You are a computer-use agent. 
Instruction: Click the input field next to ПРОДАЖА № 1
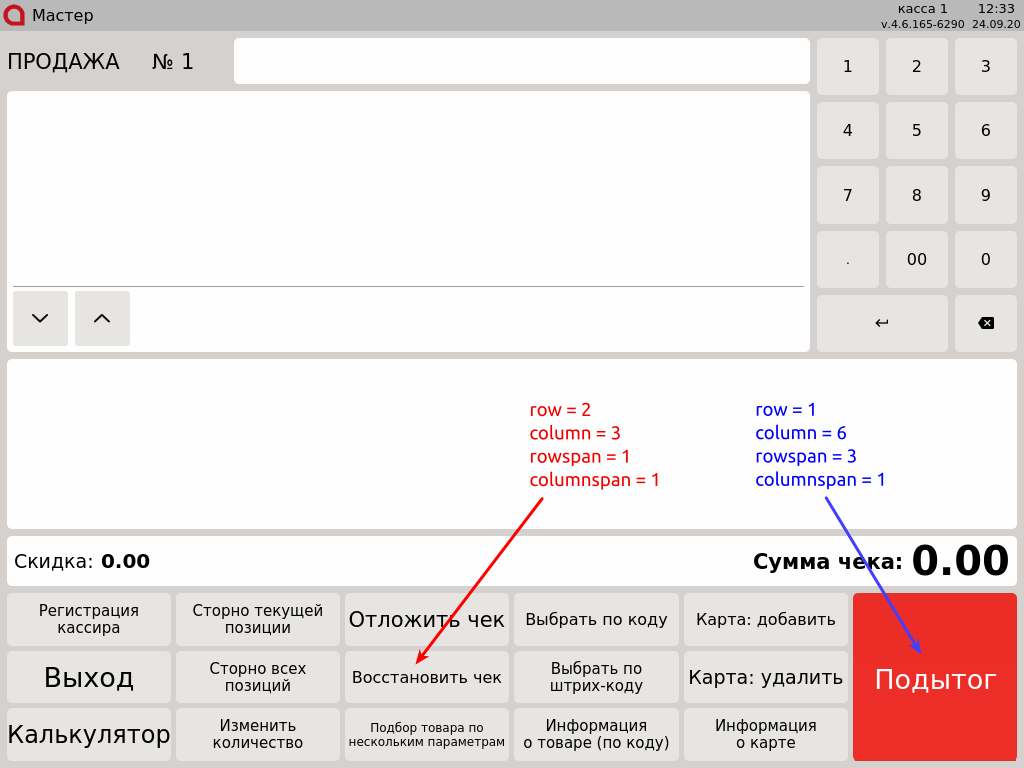pos(522,61)
